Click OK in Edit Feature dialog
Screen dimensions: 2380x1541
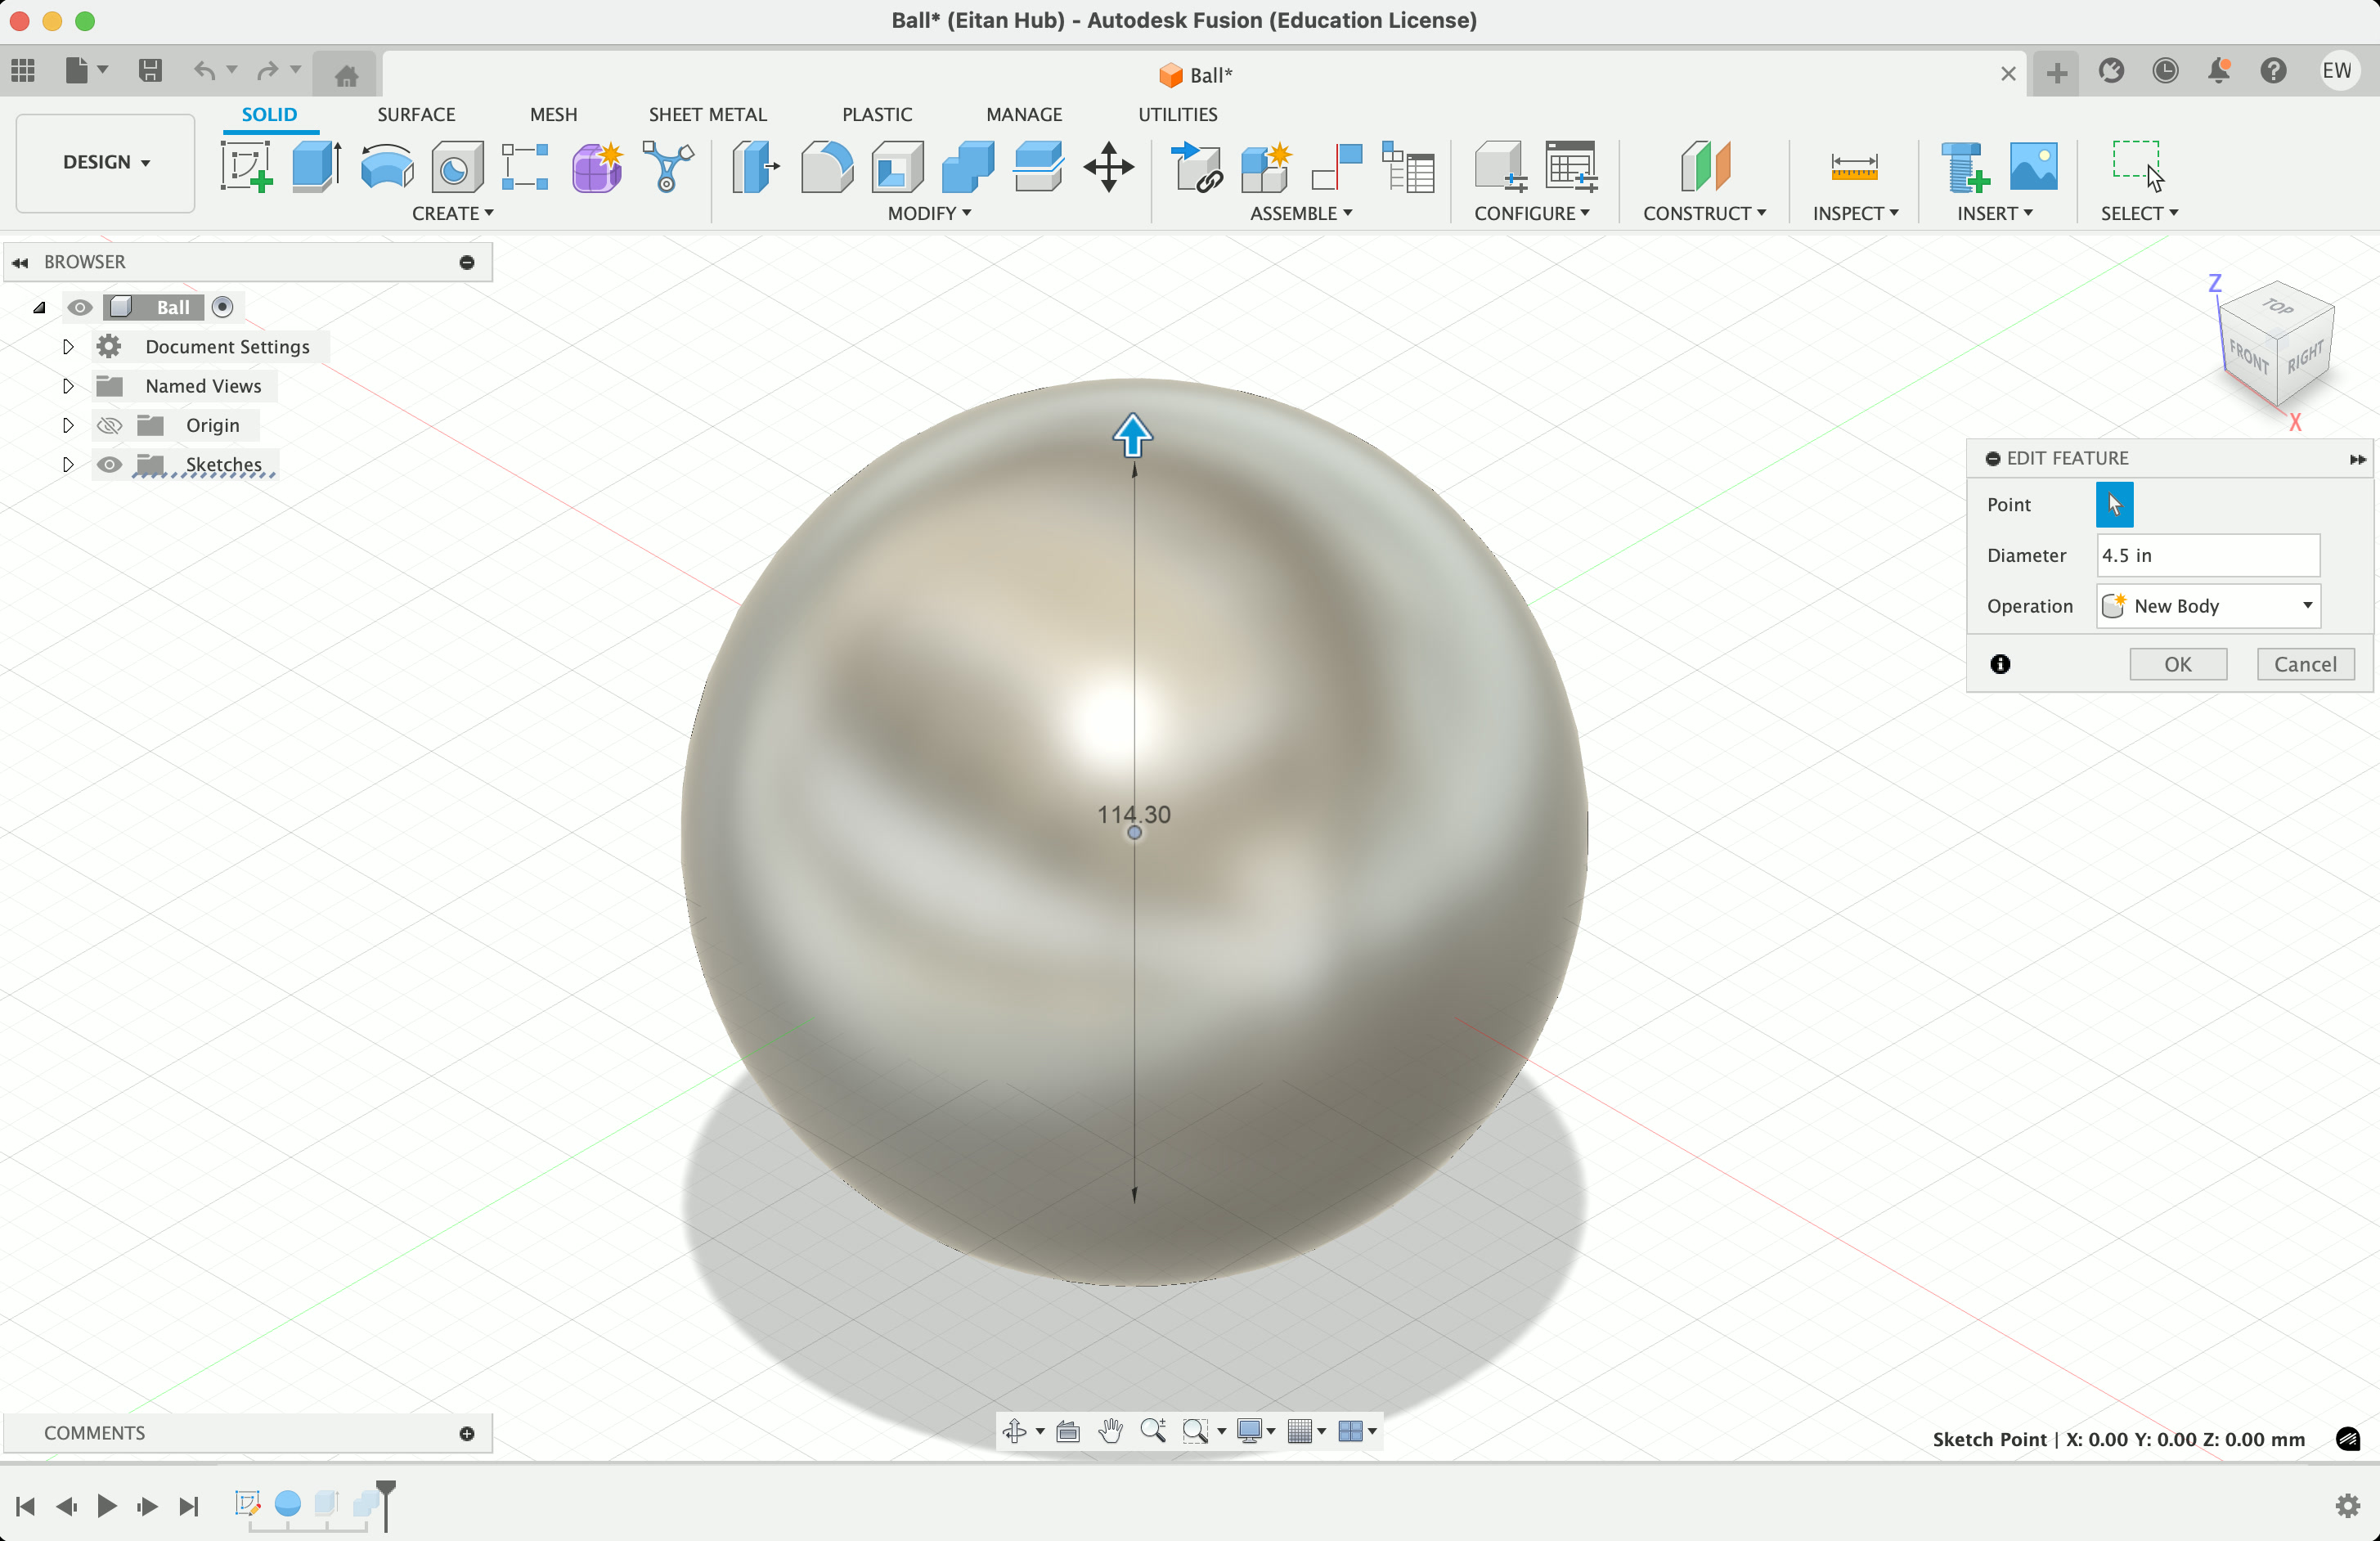(2177, 664)
